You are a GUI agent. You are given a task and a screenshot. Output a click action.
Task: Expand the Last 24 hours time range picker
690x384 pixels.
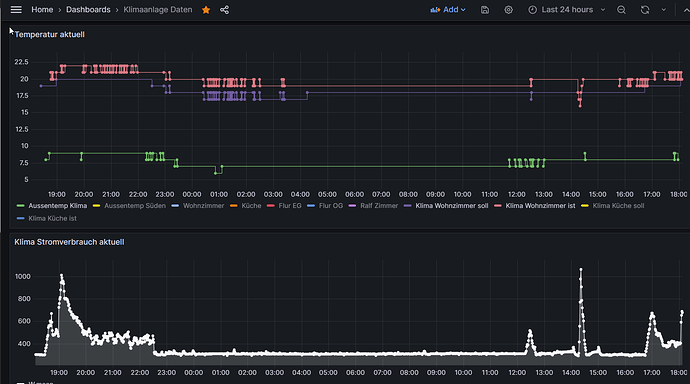(567, 10)
